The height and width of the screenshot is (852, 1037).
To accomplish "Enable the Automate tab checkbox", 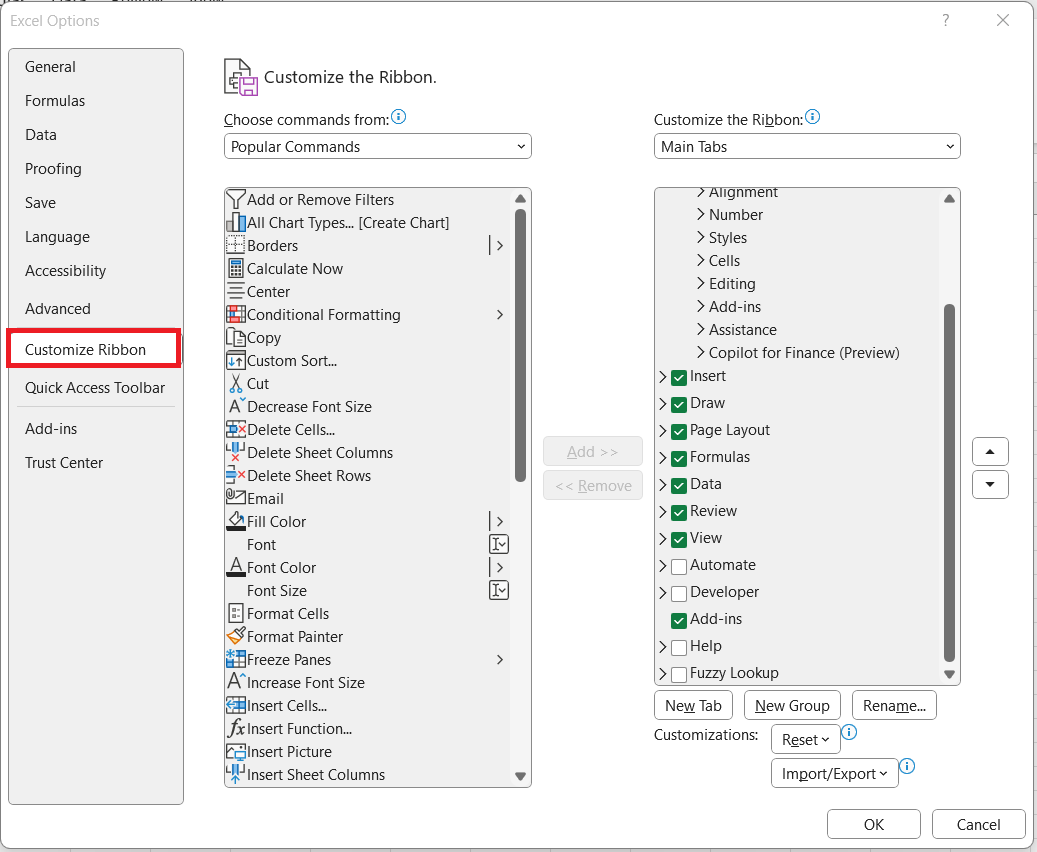I will coord(679,566).
